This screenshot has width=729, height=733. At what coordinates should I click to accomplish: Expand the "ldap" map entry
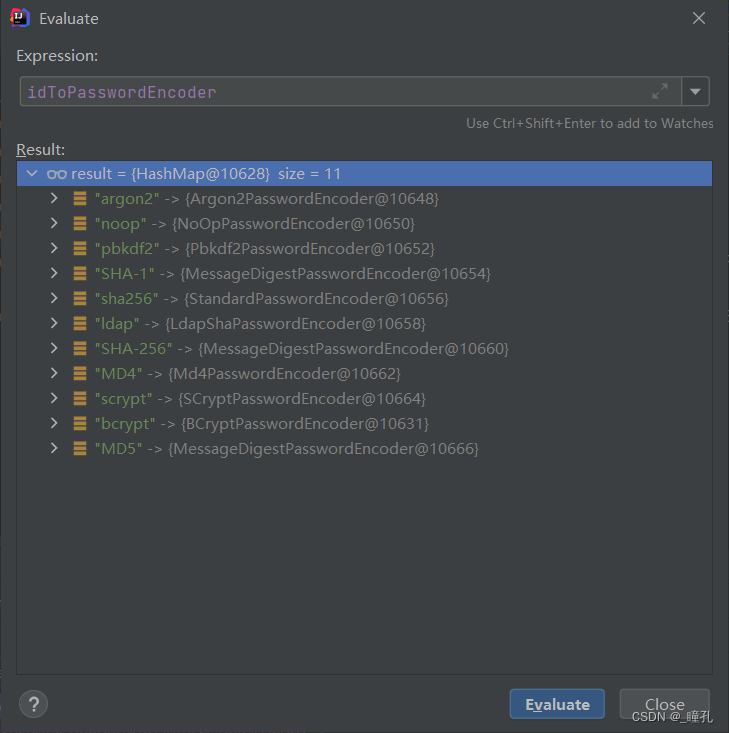click(54, 323)
